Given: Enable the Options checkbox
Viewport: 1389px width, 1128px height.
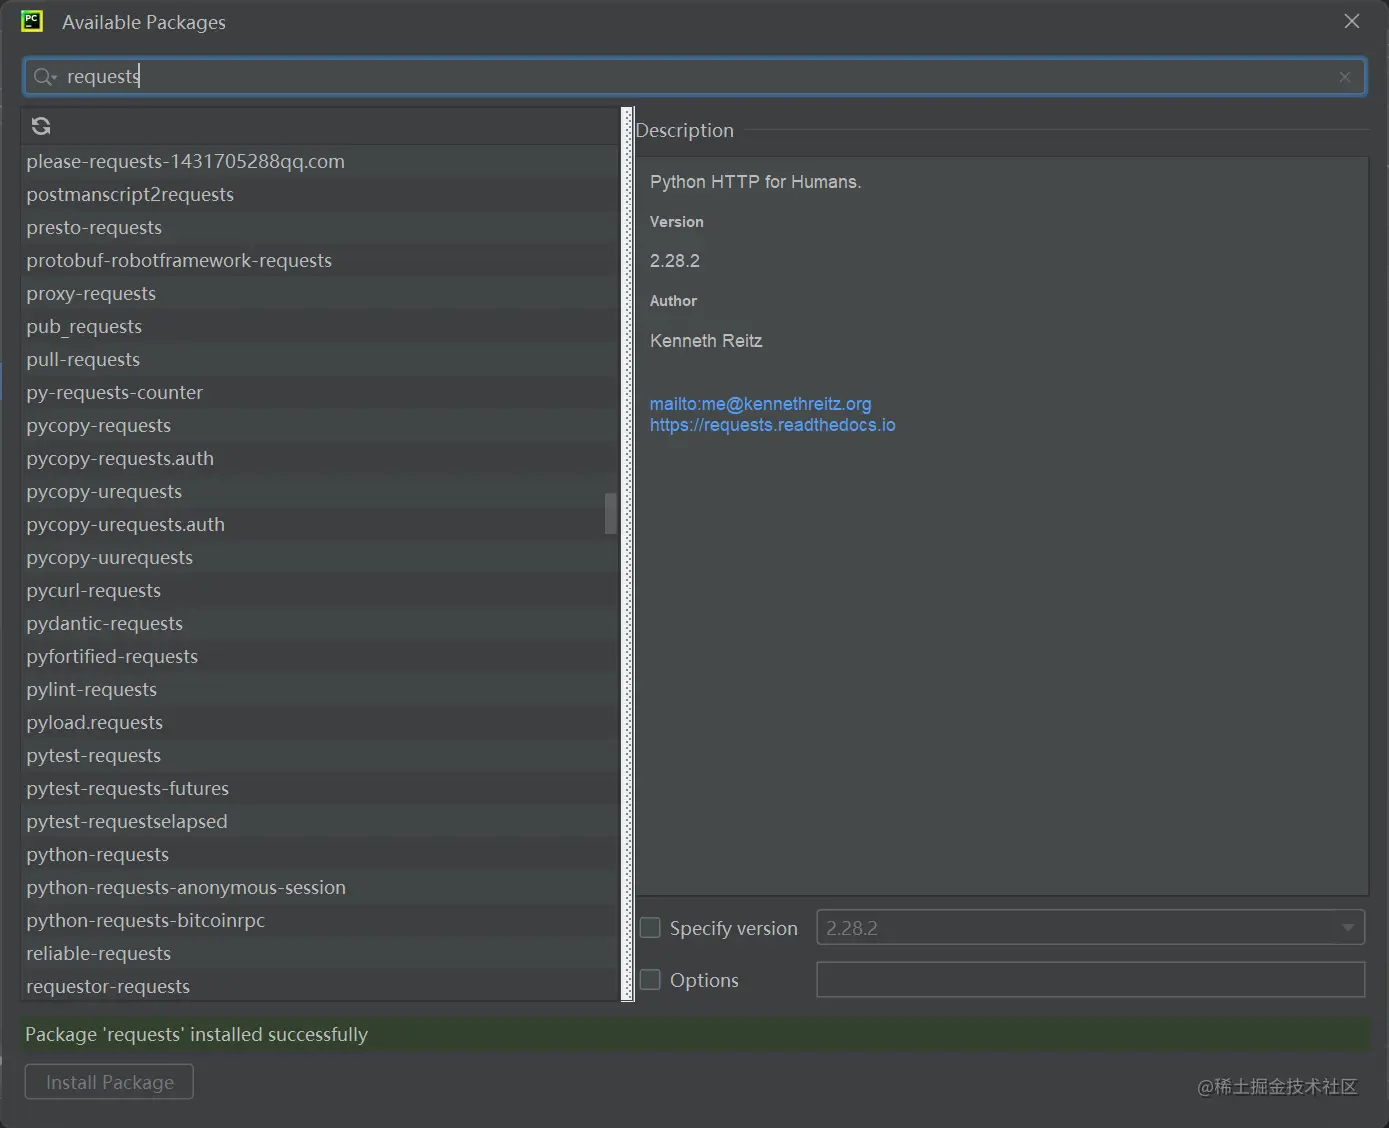Looking at the screenshot, I should click(x=650, y=980).
